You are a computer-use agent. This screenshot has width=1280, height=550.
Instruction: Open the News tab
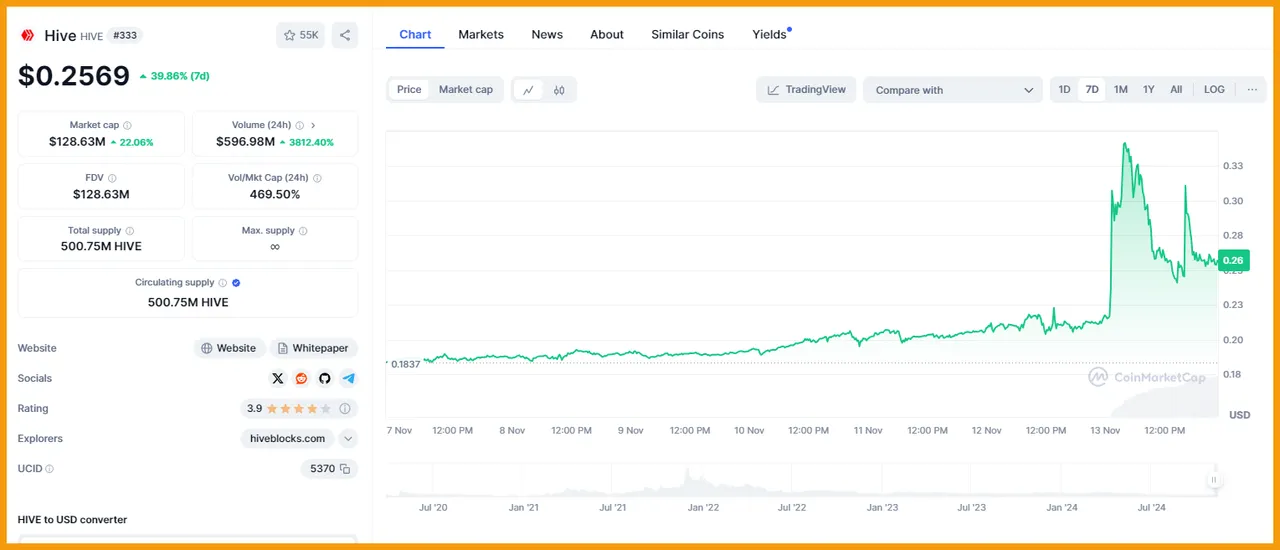(547, 35)
